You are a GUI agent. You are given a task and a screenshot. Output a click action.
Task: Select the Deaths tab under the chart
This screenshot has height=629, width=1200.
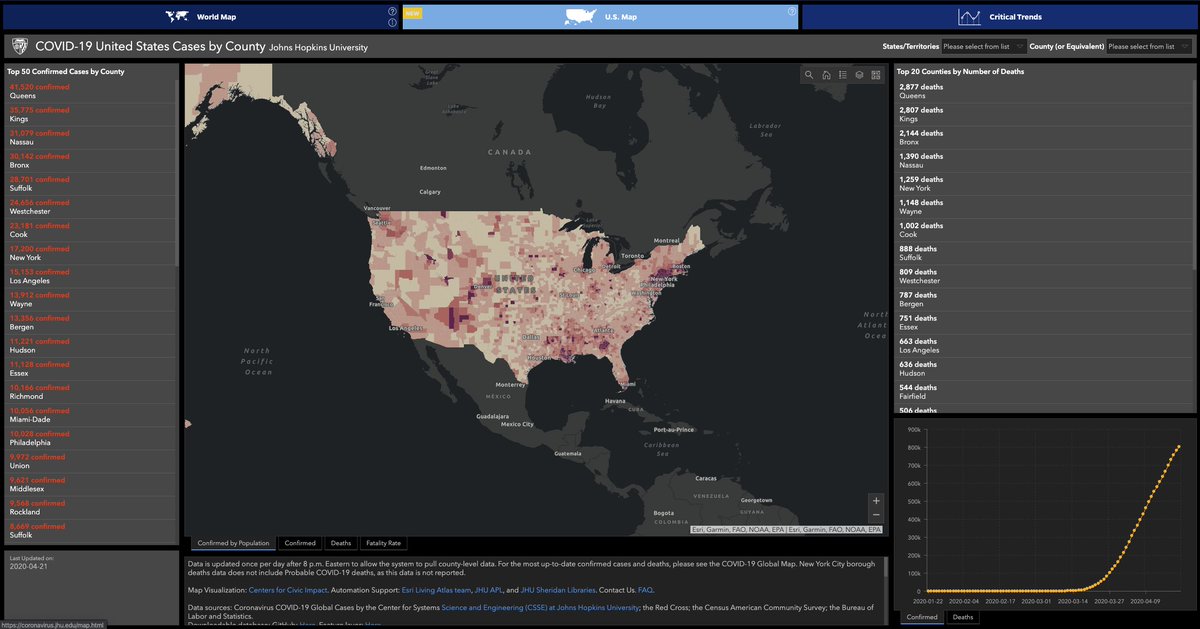[x=962, y=617]
